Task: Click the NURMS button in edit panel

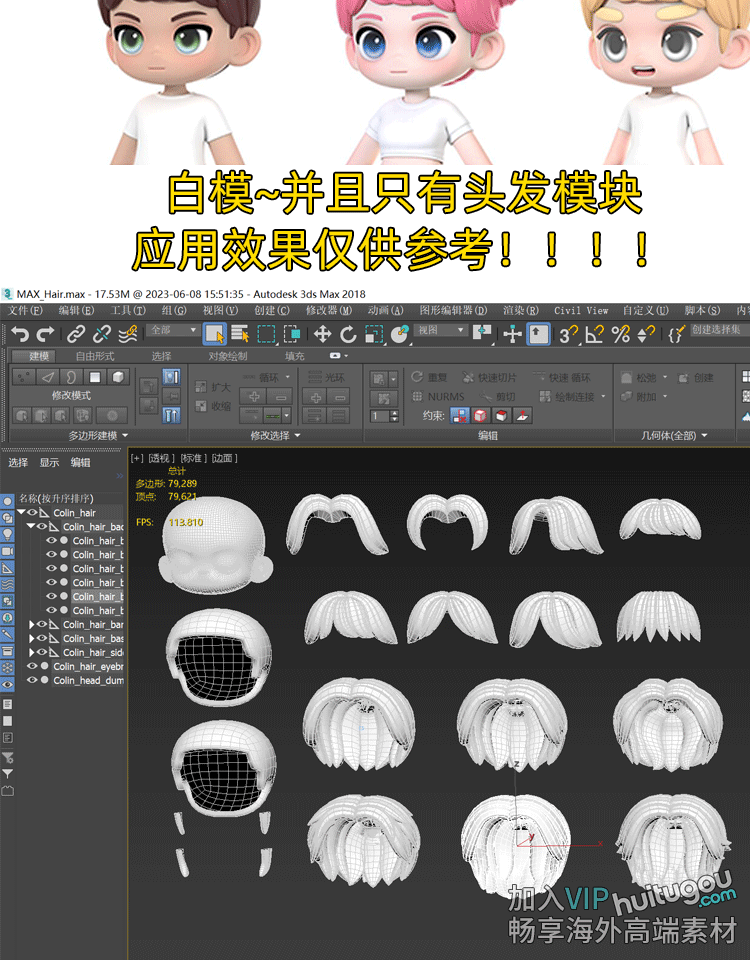Action: pyautogui.click(x=438, y=397)
